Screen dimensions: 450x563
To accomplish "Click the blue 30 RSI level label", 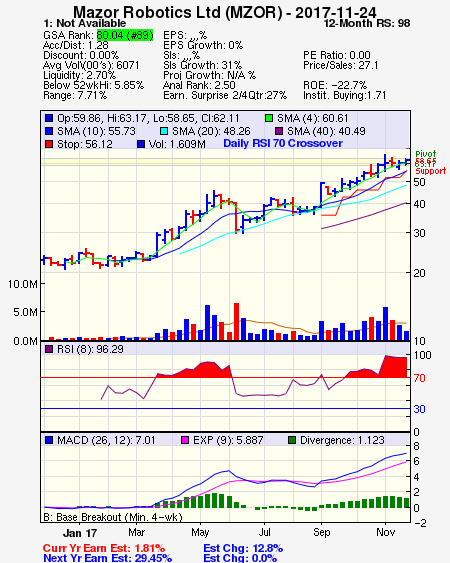I will (x=419, y=409).
